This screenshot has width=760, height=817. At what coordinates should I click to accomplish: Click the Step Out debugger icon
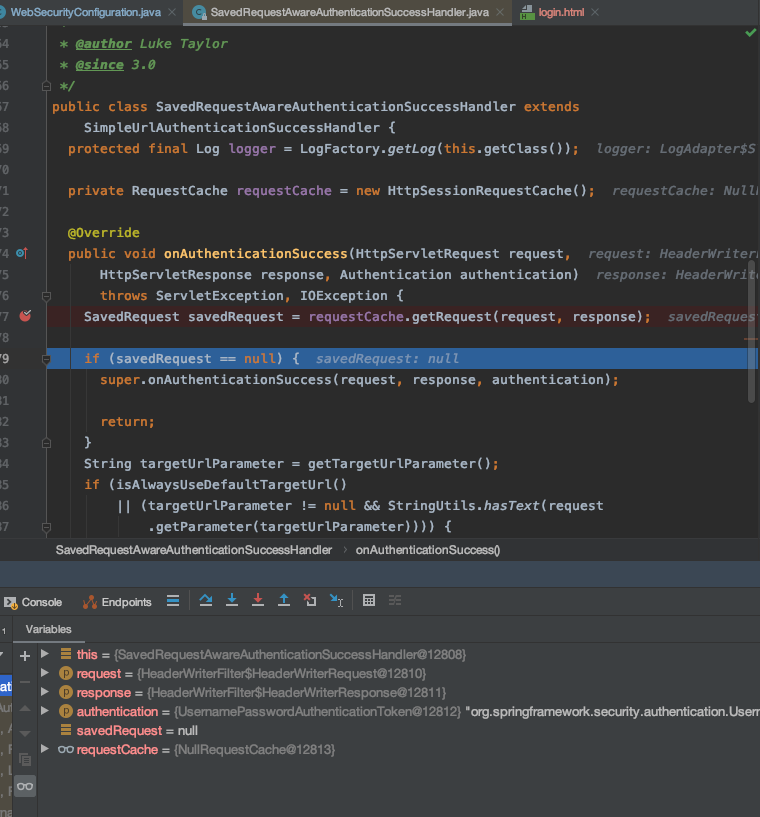[284, 601]
